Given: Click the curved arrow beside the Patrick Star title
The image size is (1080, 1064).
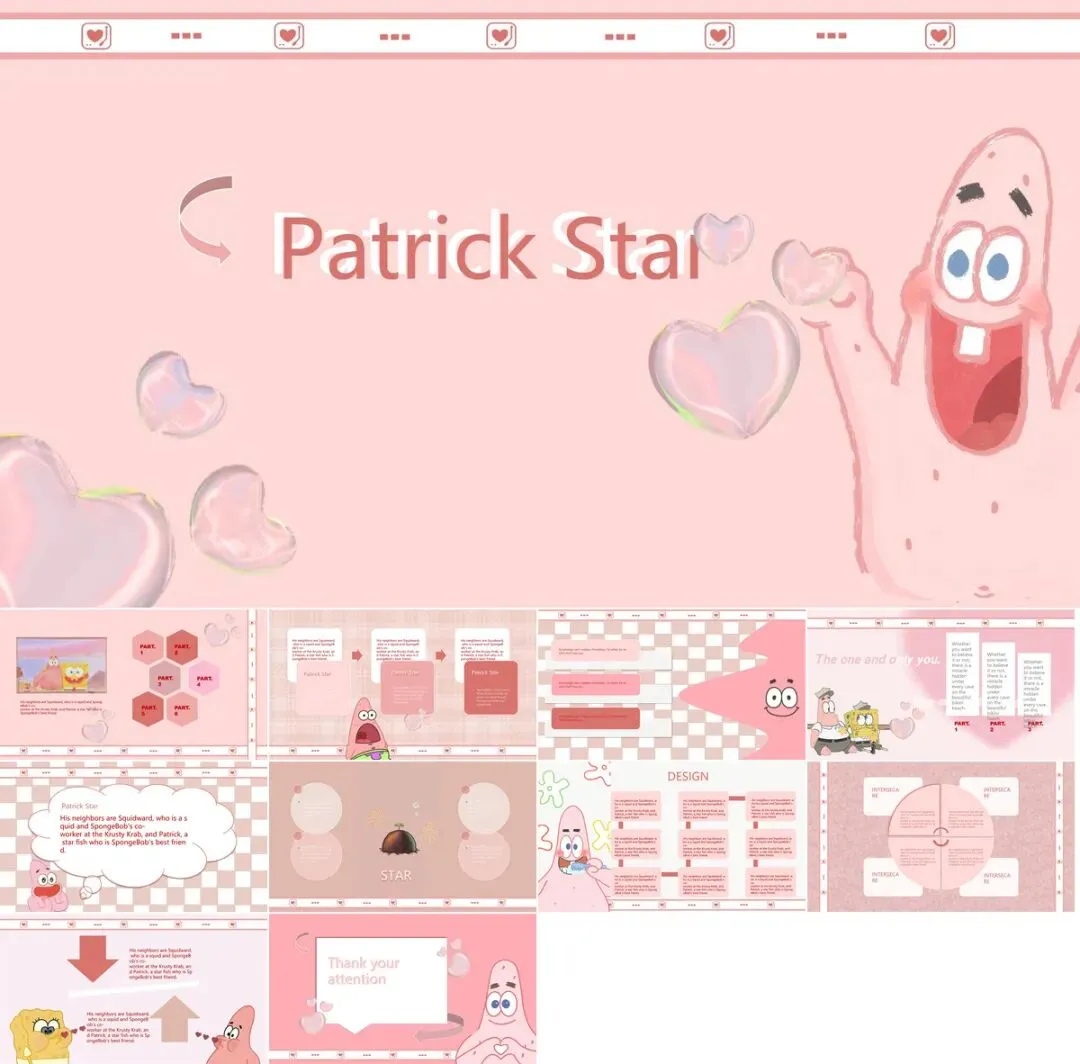Looking at the screenshot, I should [207, 219].
